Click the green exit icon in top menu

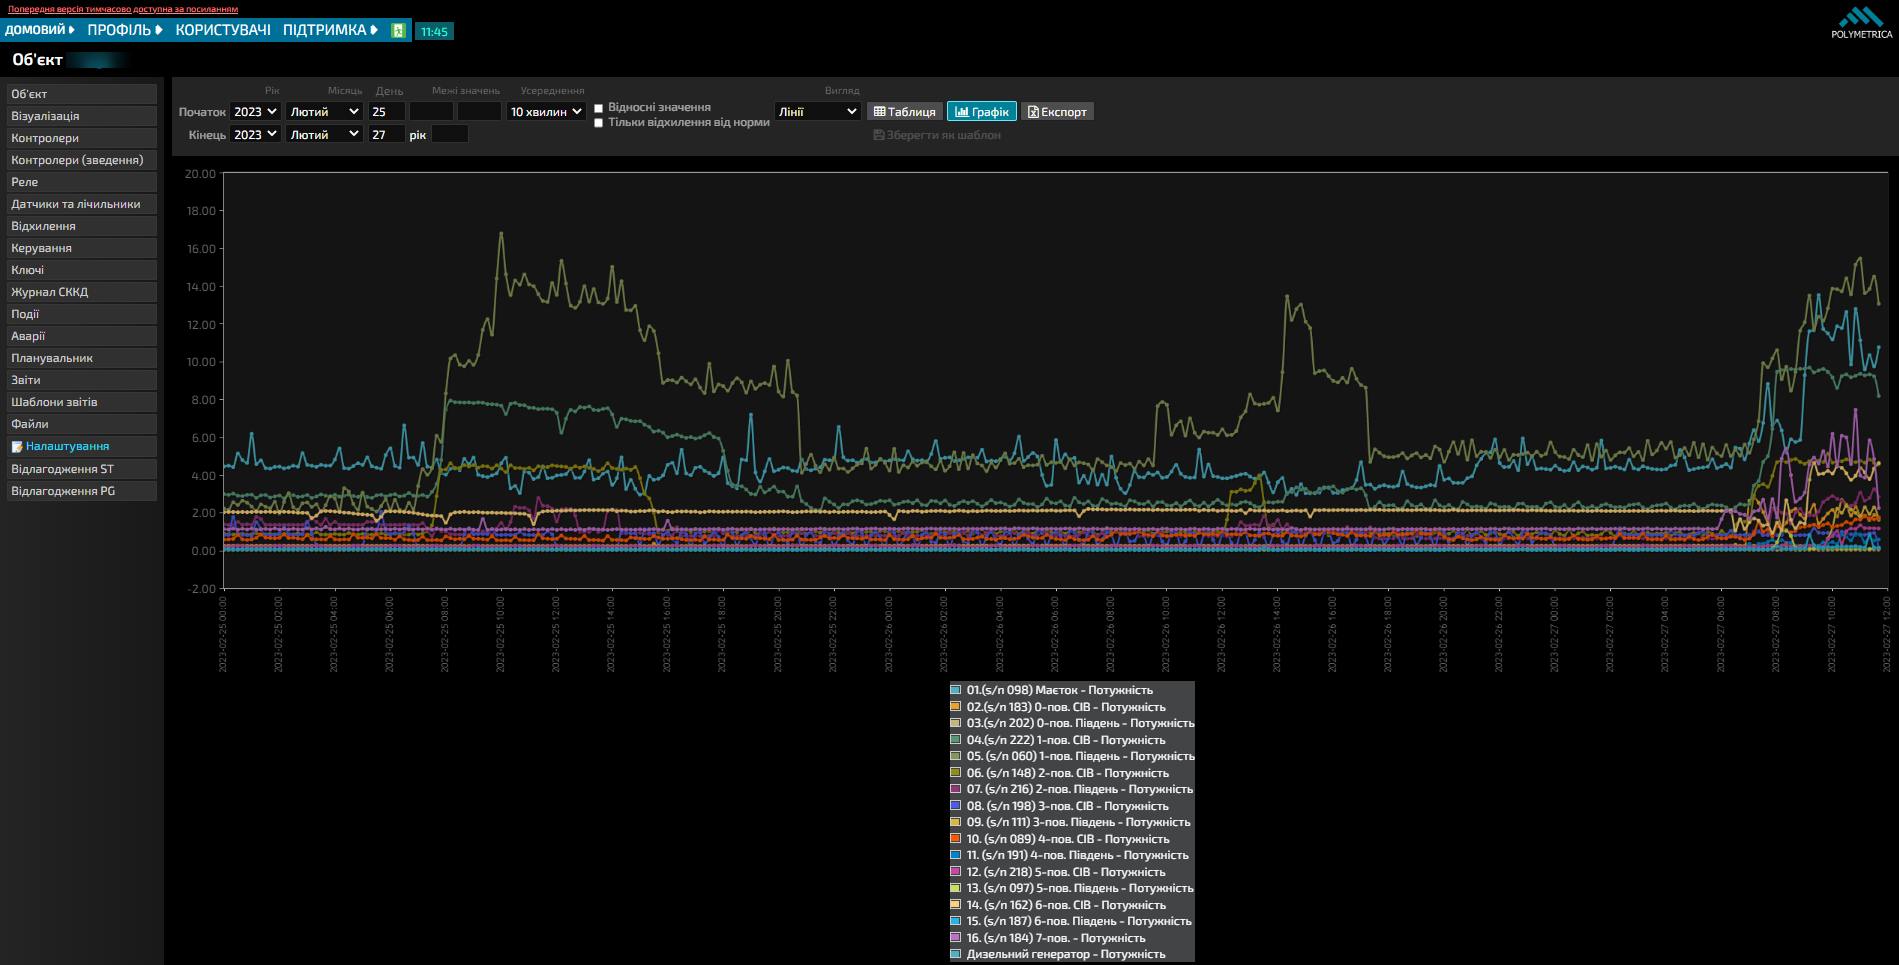pyautogui.click(x=398, y=31)
